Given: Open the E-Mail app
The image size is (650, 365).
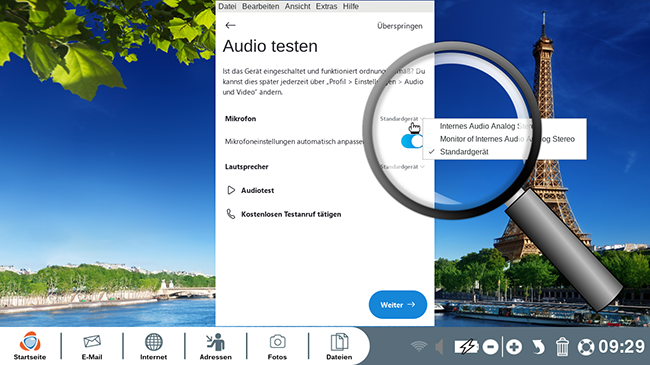Looking at the screenshot, I should click(x=92, y=346).
